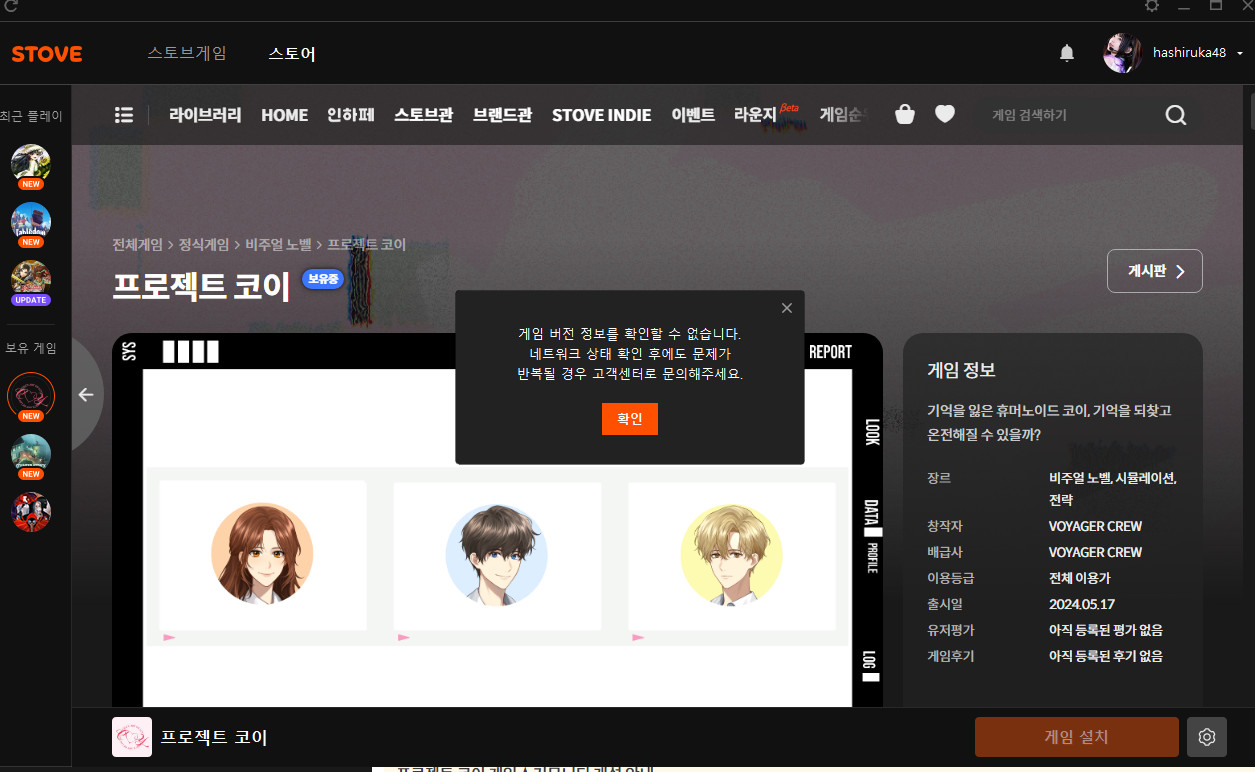Open the last owned game icon

(x=31, y=512)
